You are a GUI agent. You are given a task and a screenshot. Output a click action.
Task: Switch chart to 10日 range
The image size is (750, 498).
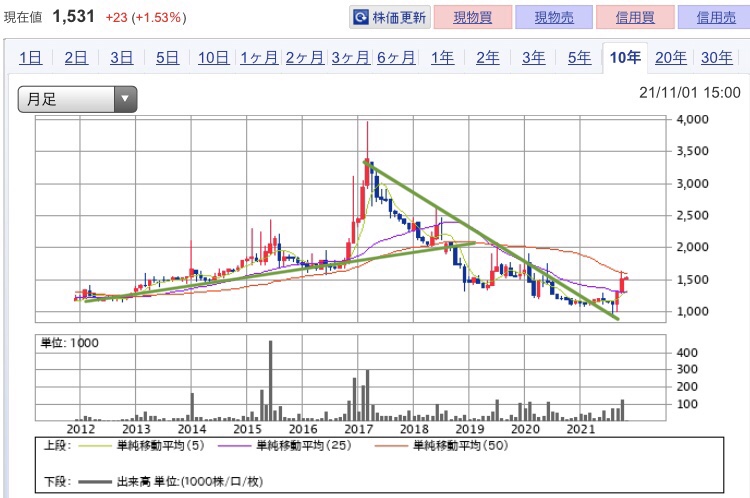pyautogui.click(x=213, y=58)
